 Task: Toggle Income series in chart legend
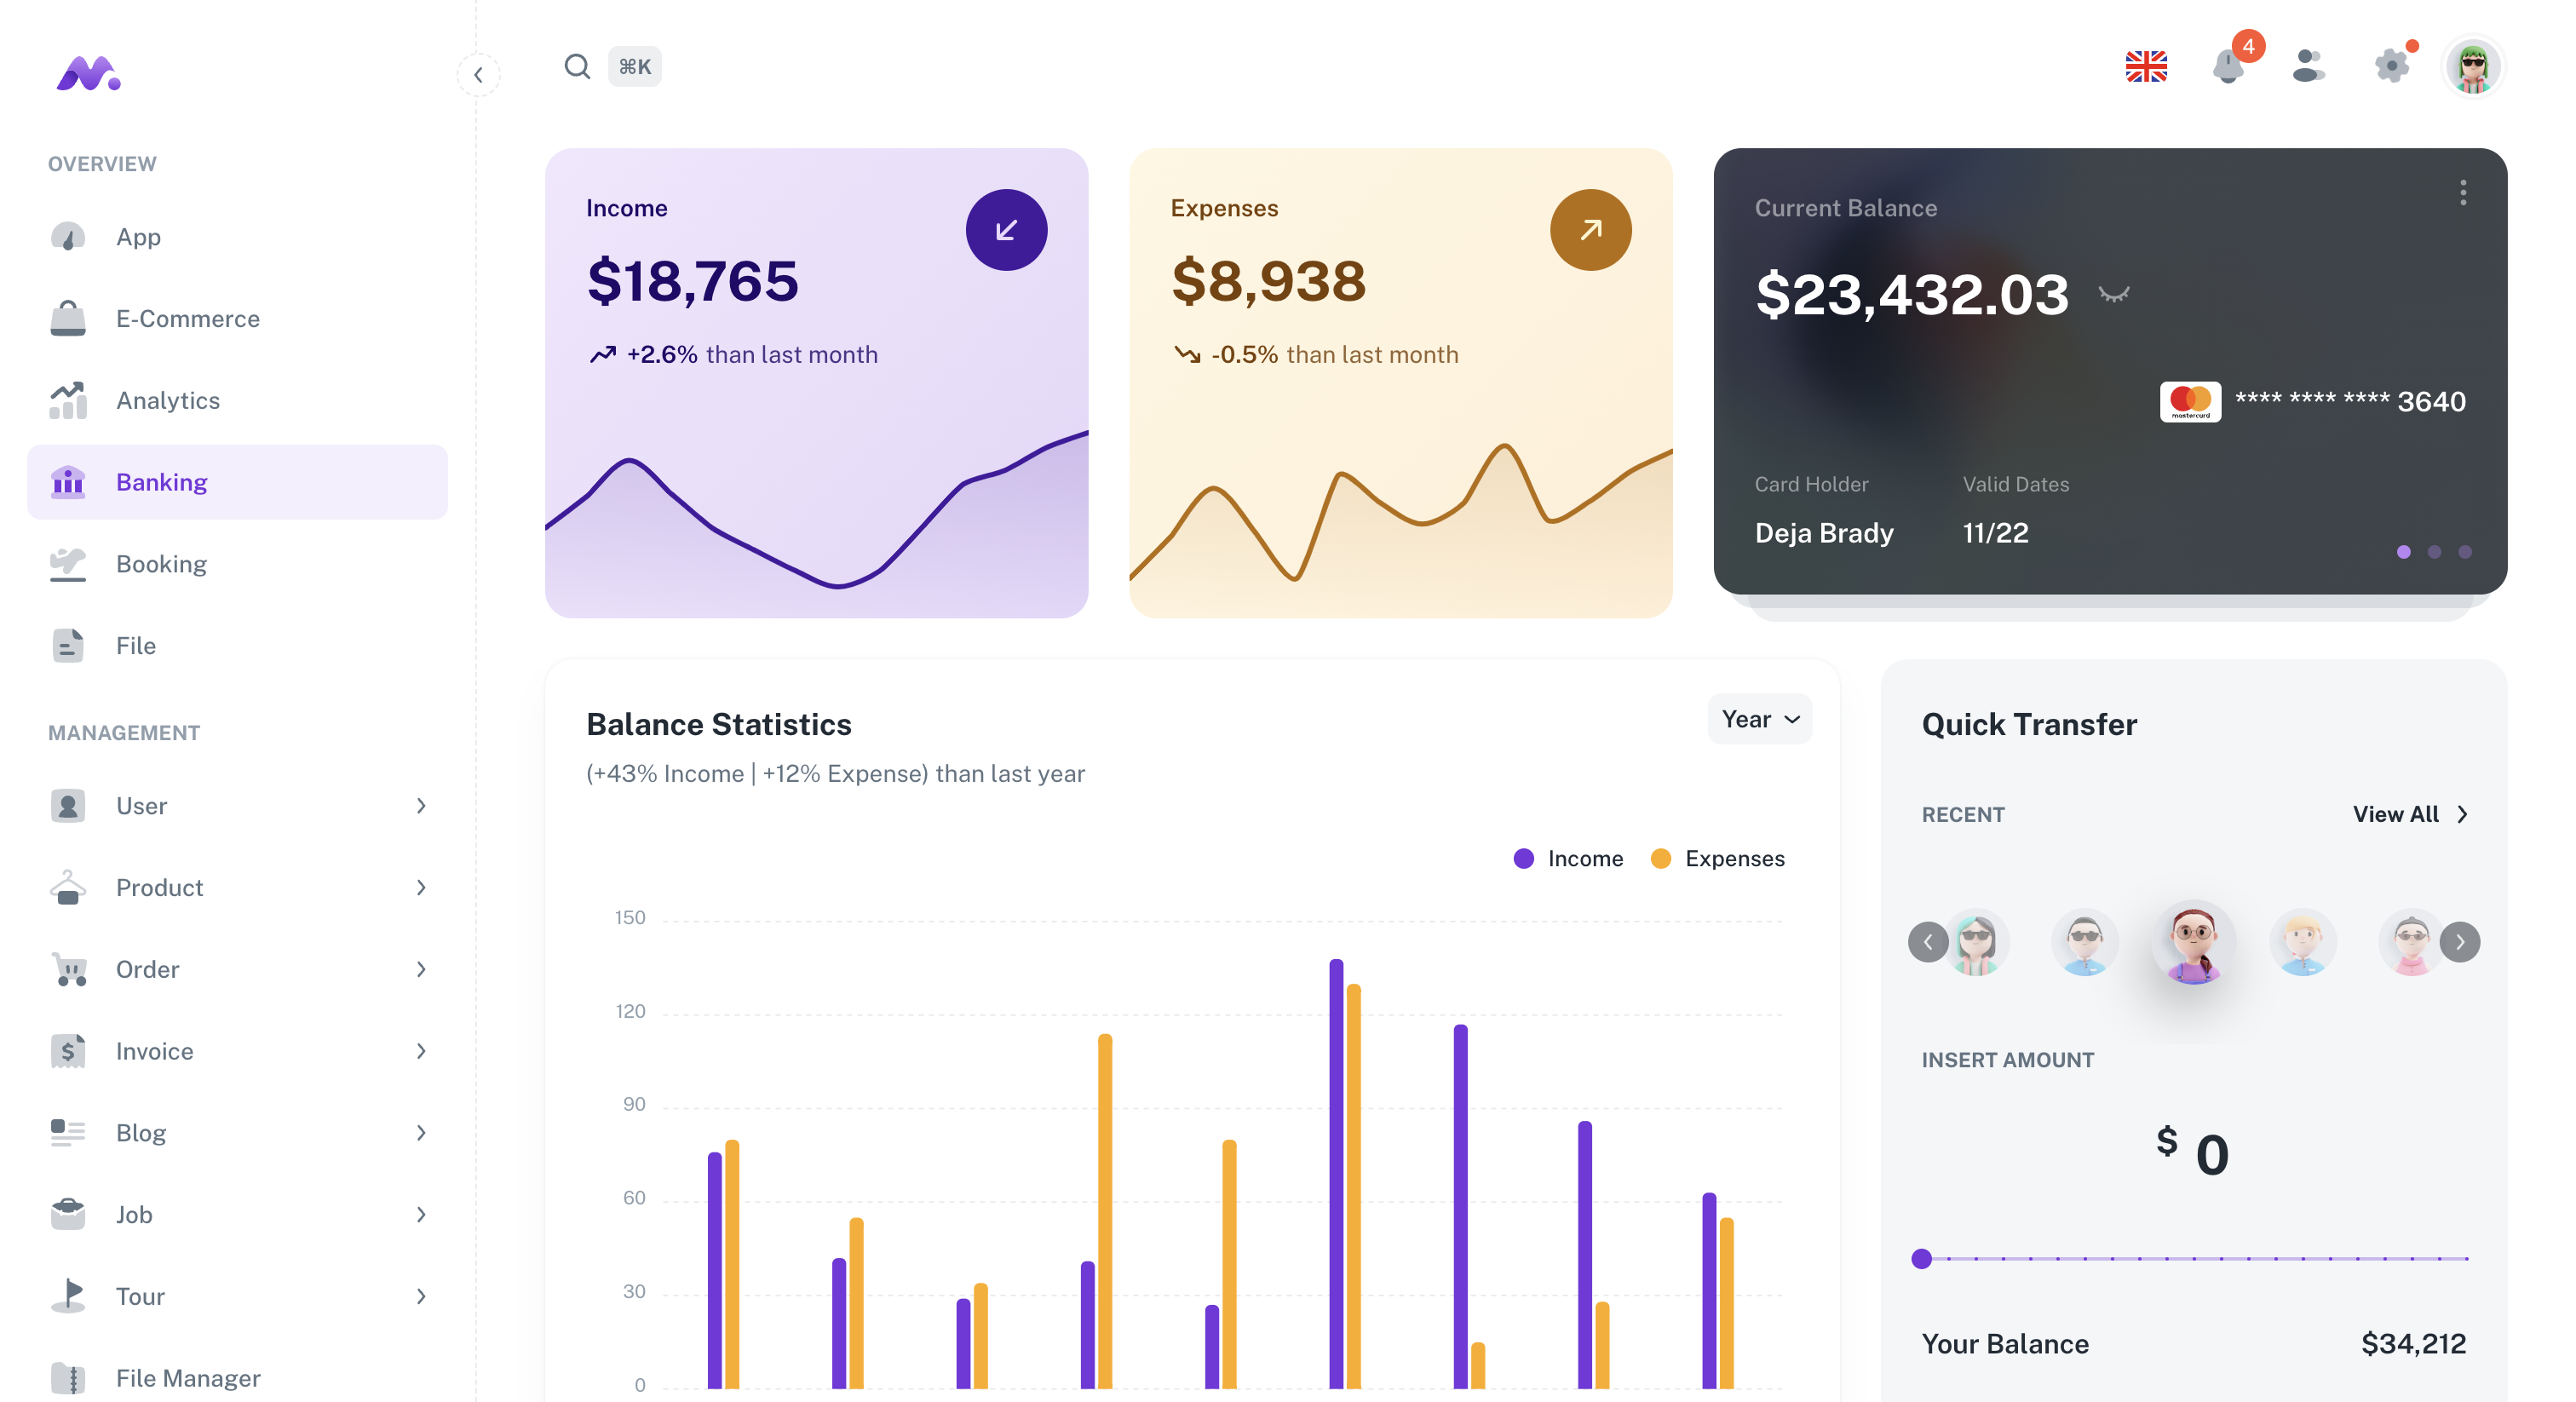tap(1568, 859)
